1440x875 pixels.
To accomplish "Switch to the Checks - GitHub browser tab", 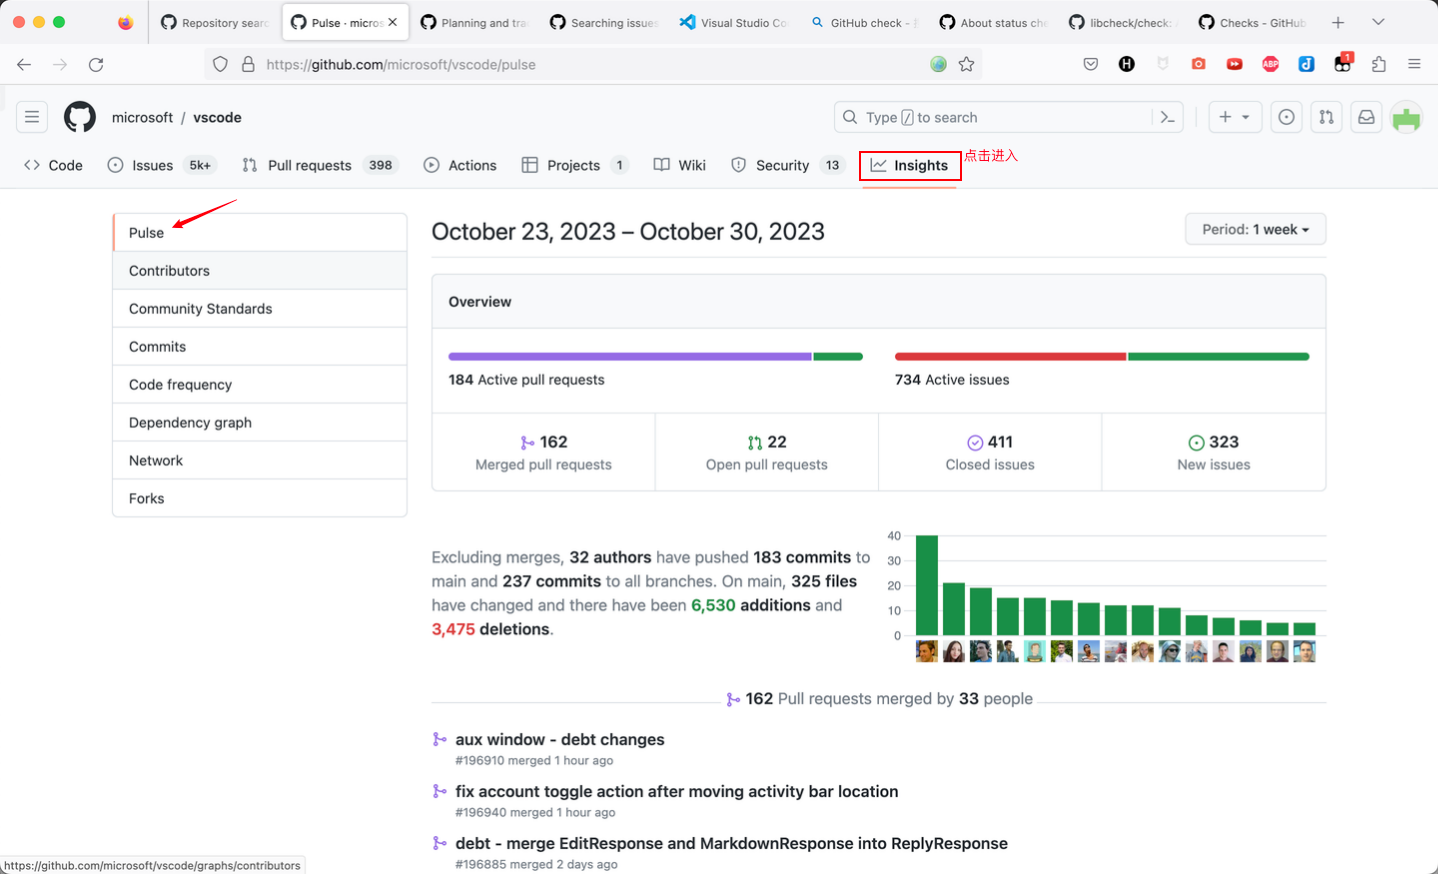I will (x=1252, y=22).
